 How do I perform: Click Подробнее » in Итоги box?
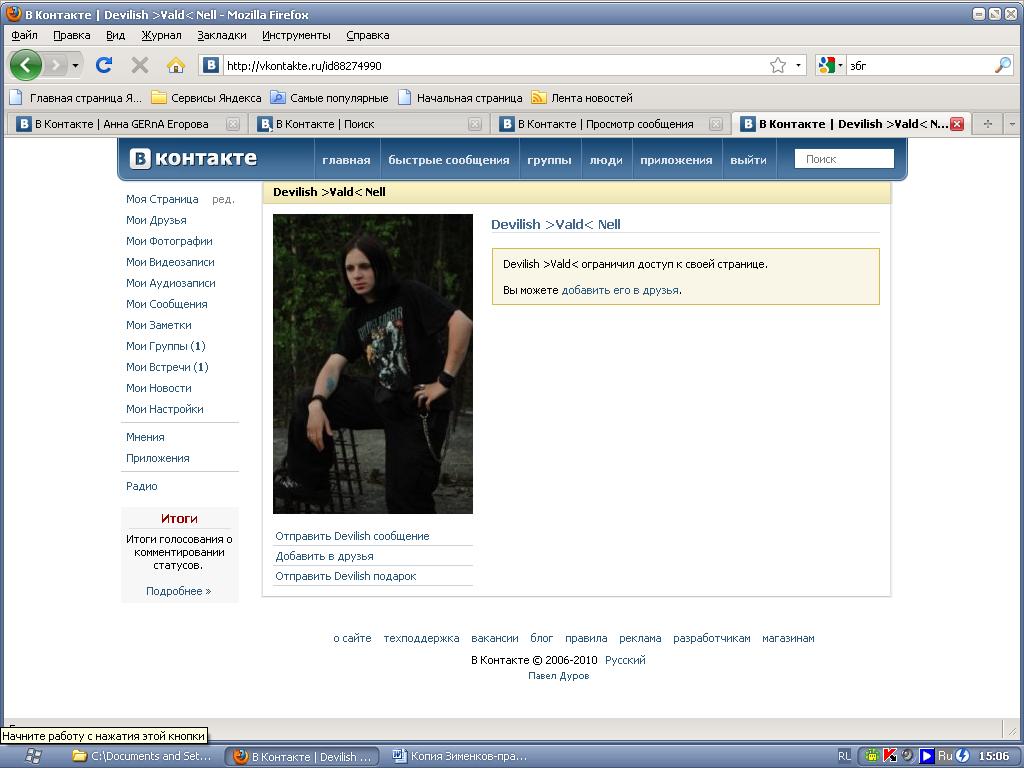tap(178, 591)
